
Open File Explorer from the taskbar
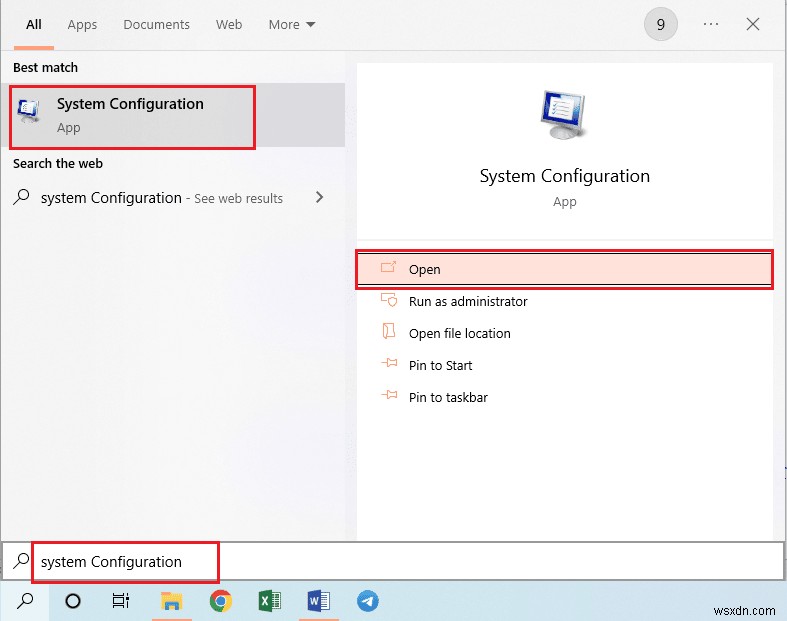pos(172,600)
